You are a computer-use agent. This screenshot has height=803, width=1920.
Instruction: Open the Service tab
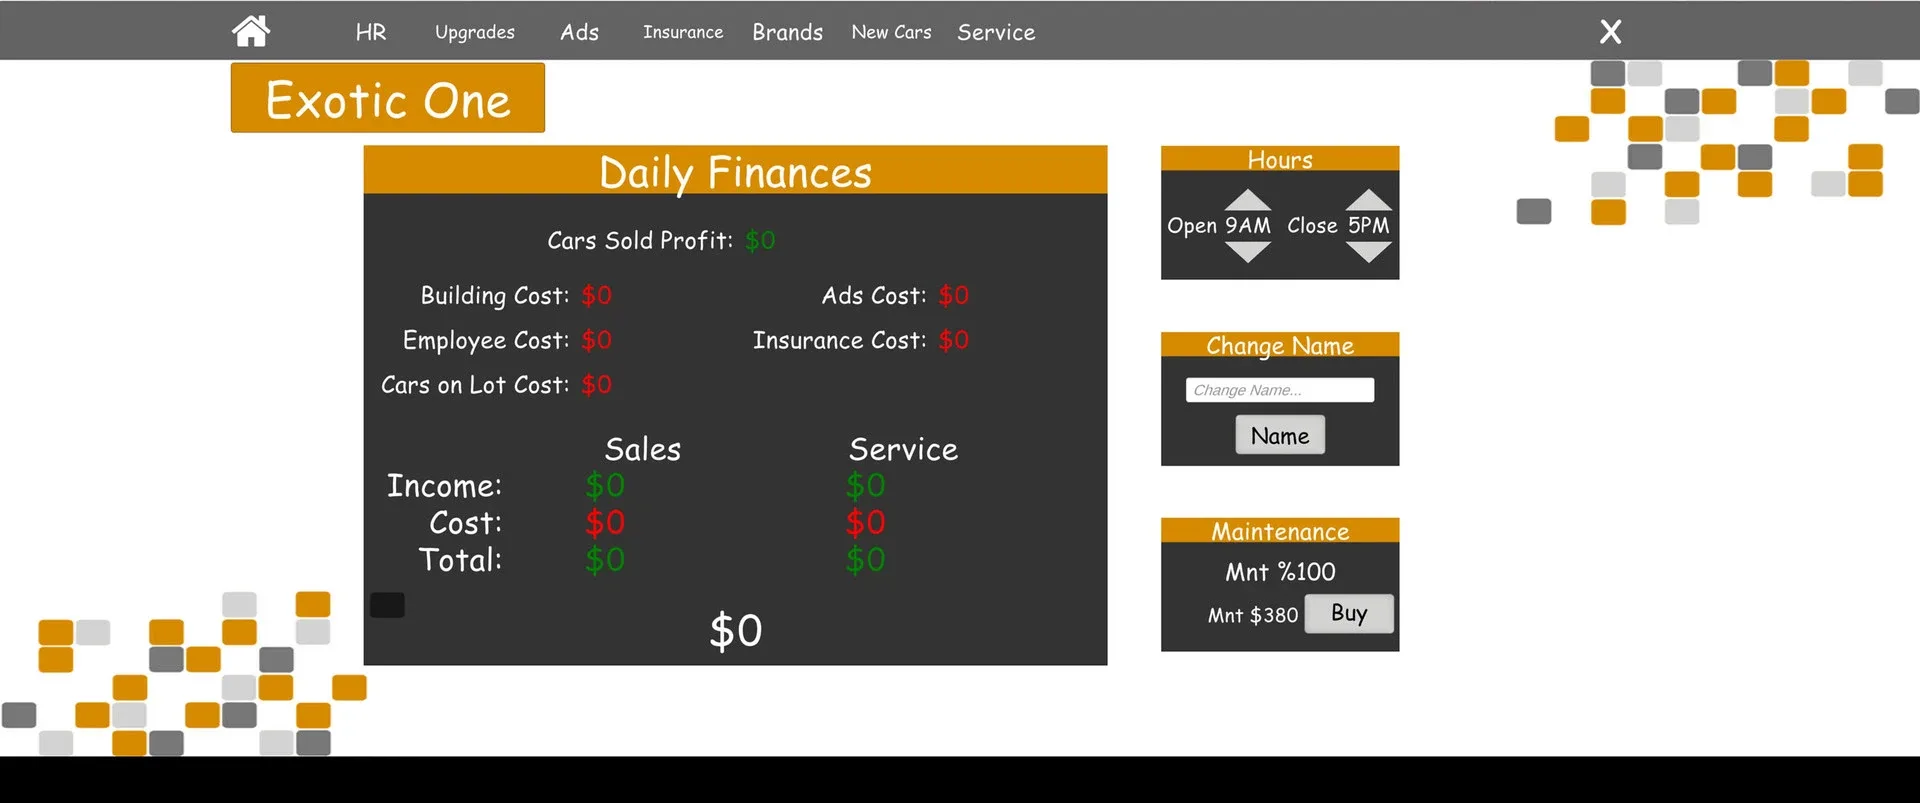[996, 32]
